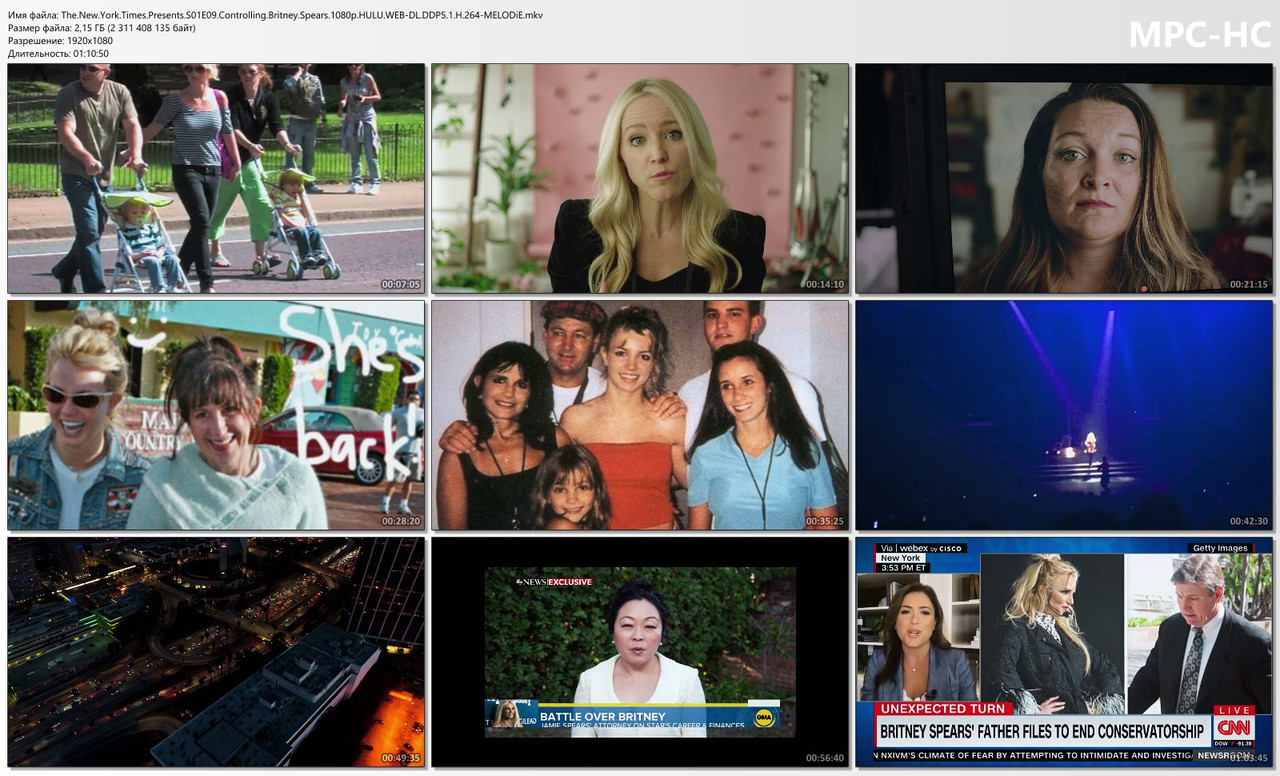The height and width of the screenshot is (776, 1280).
Task: Click the "Via webex by cisco" label
Action: click(x=920, y=548)
